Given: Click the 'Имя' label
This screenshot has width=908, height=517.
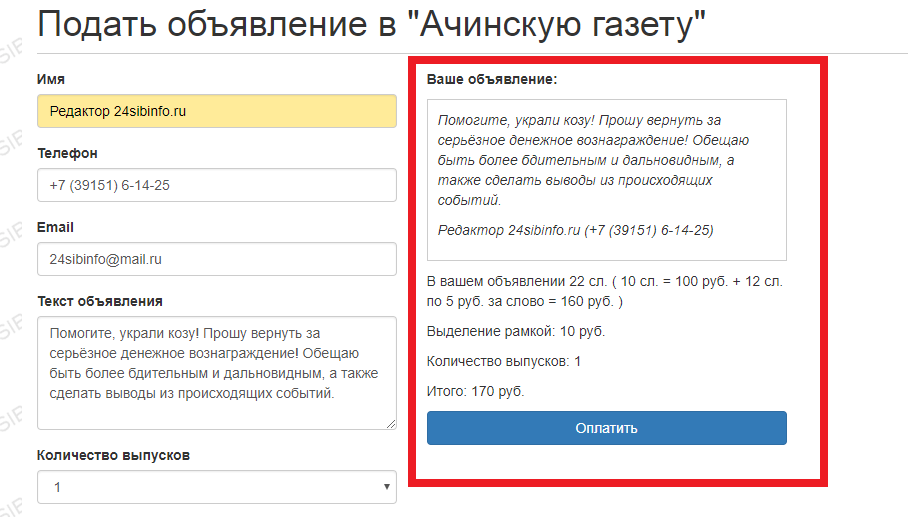Looking at the screenshot, I should (50, 79).
